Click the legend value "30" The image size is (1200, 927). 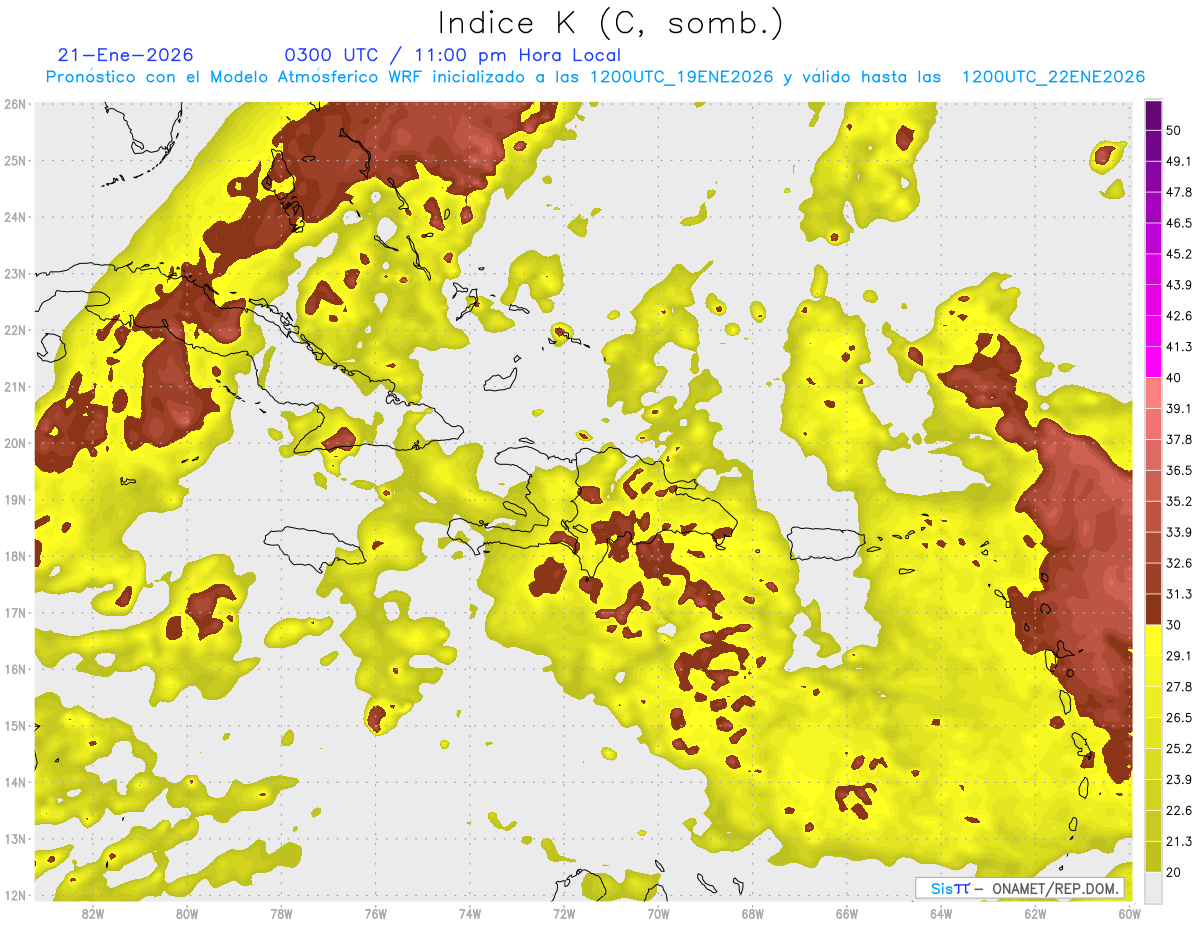[x=1175, y=625]
